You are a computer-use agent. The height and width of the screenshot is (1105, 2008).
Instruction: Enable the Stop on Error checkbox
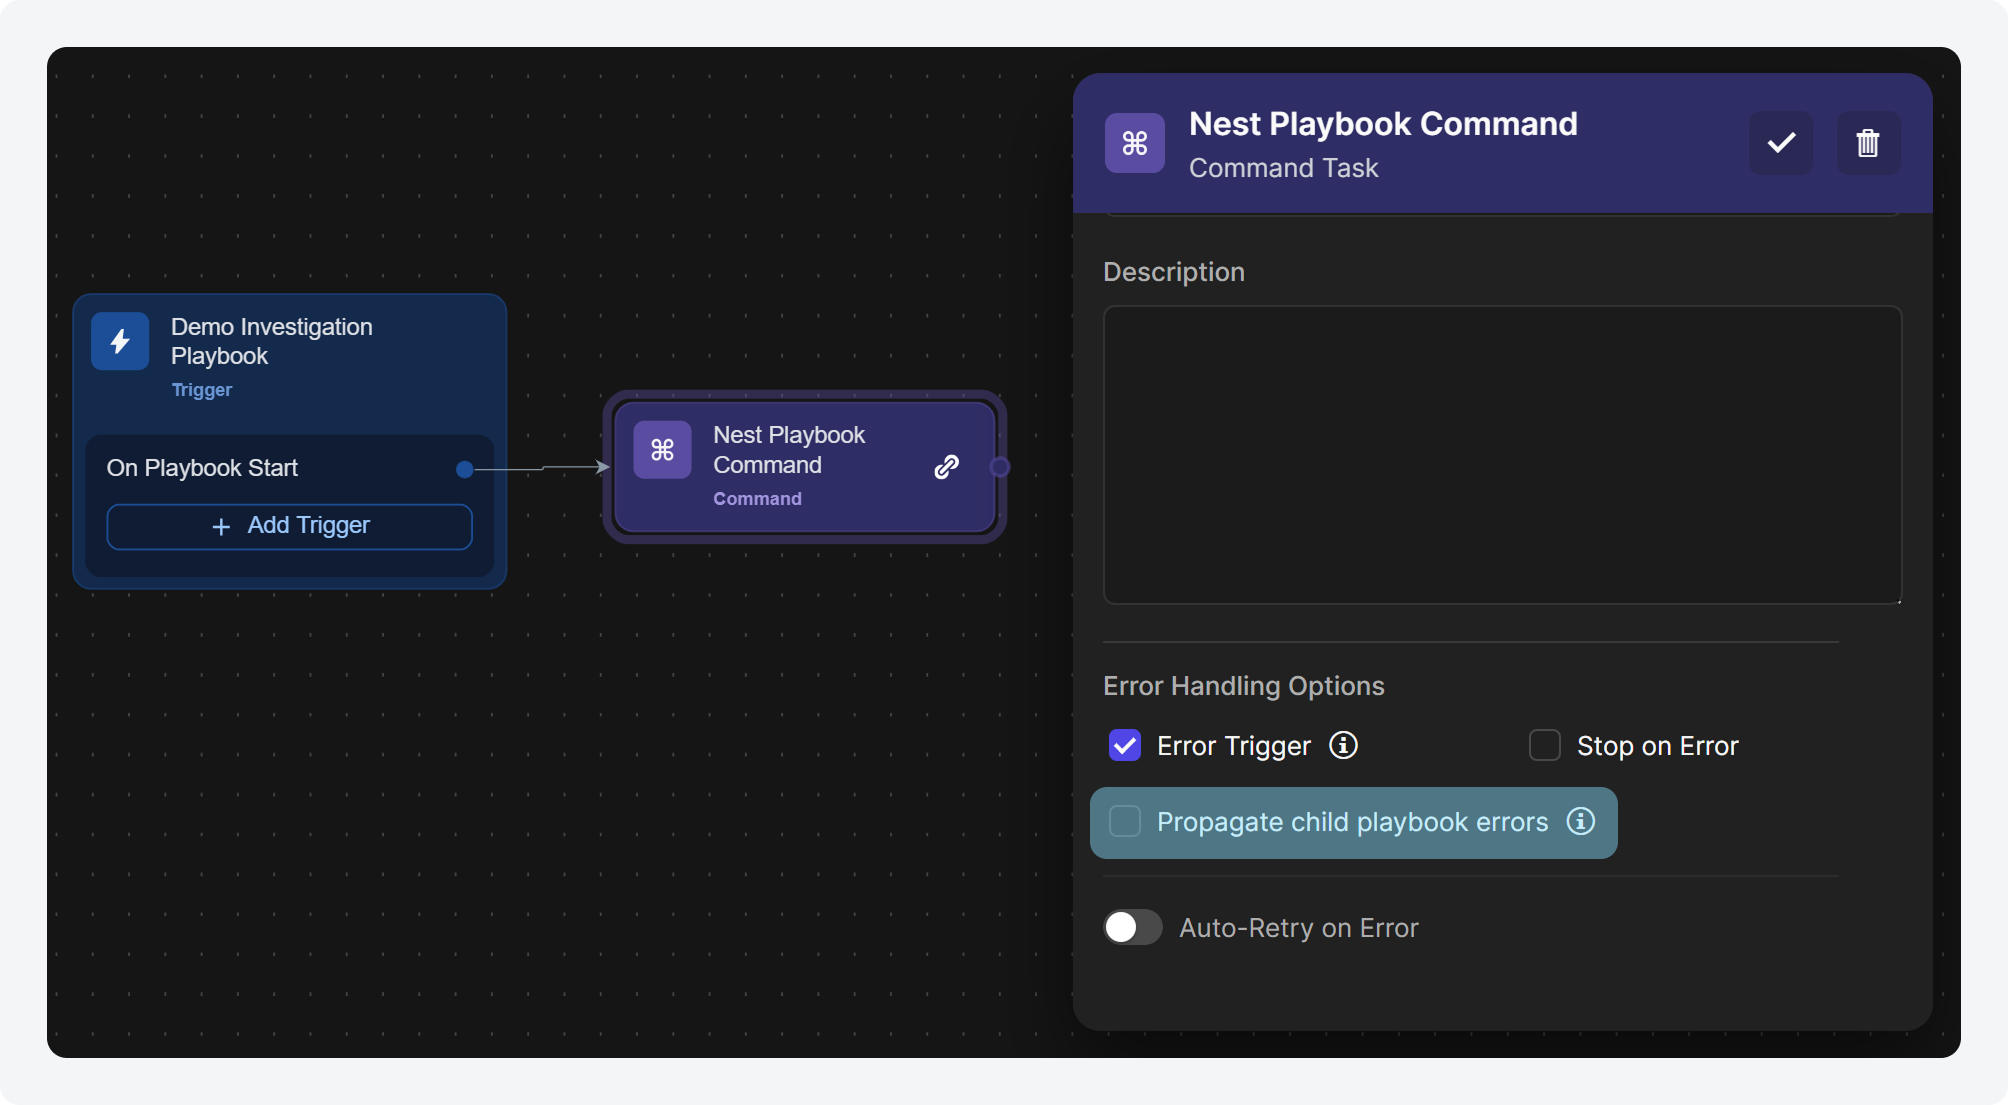[1545, 745]
